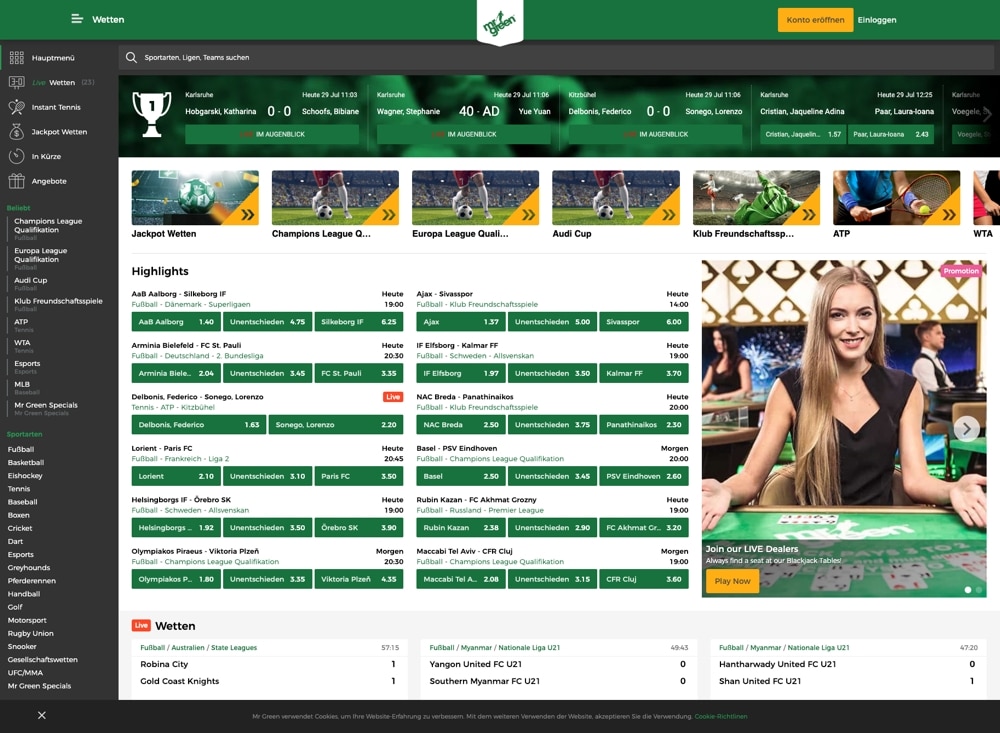Open Klub Freundschaftsspiele in Beliebt list
This screenshot has height=733, width=1000.
click(58, 301)
